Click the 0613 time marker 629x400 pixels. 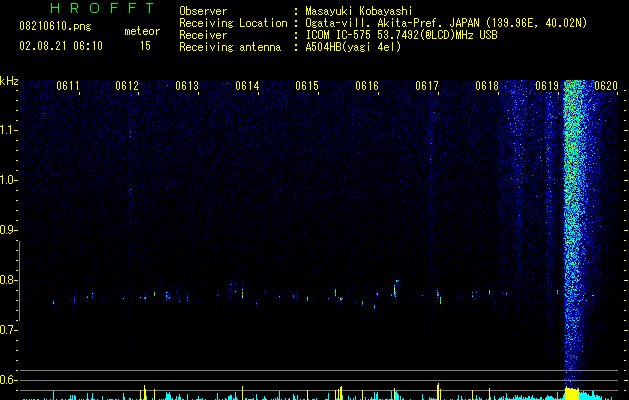(x=187, y=86)
